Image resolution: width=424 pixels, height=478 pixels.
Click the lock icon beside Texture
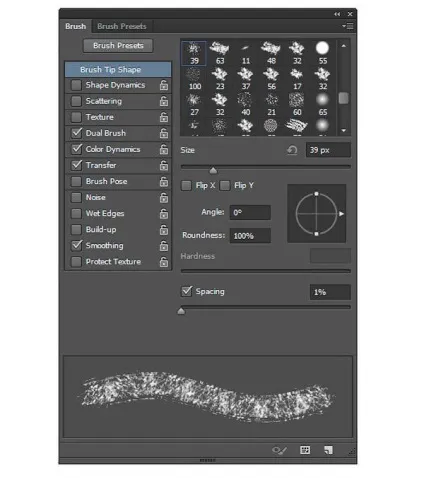click(x=164, y=117)
